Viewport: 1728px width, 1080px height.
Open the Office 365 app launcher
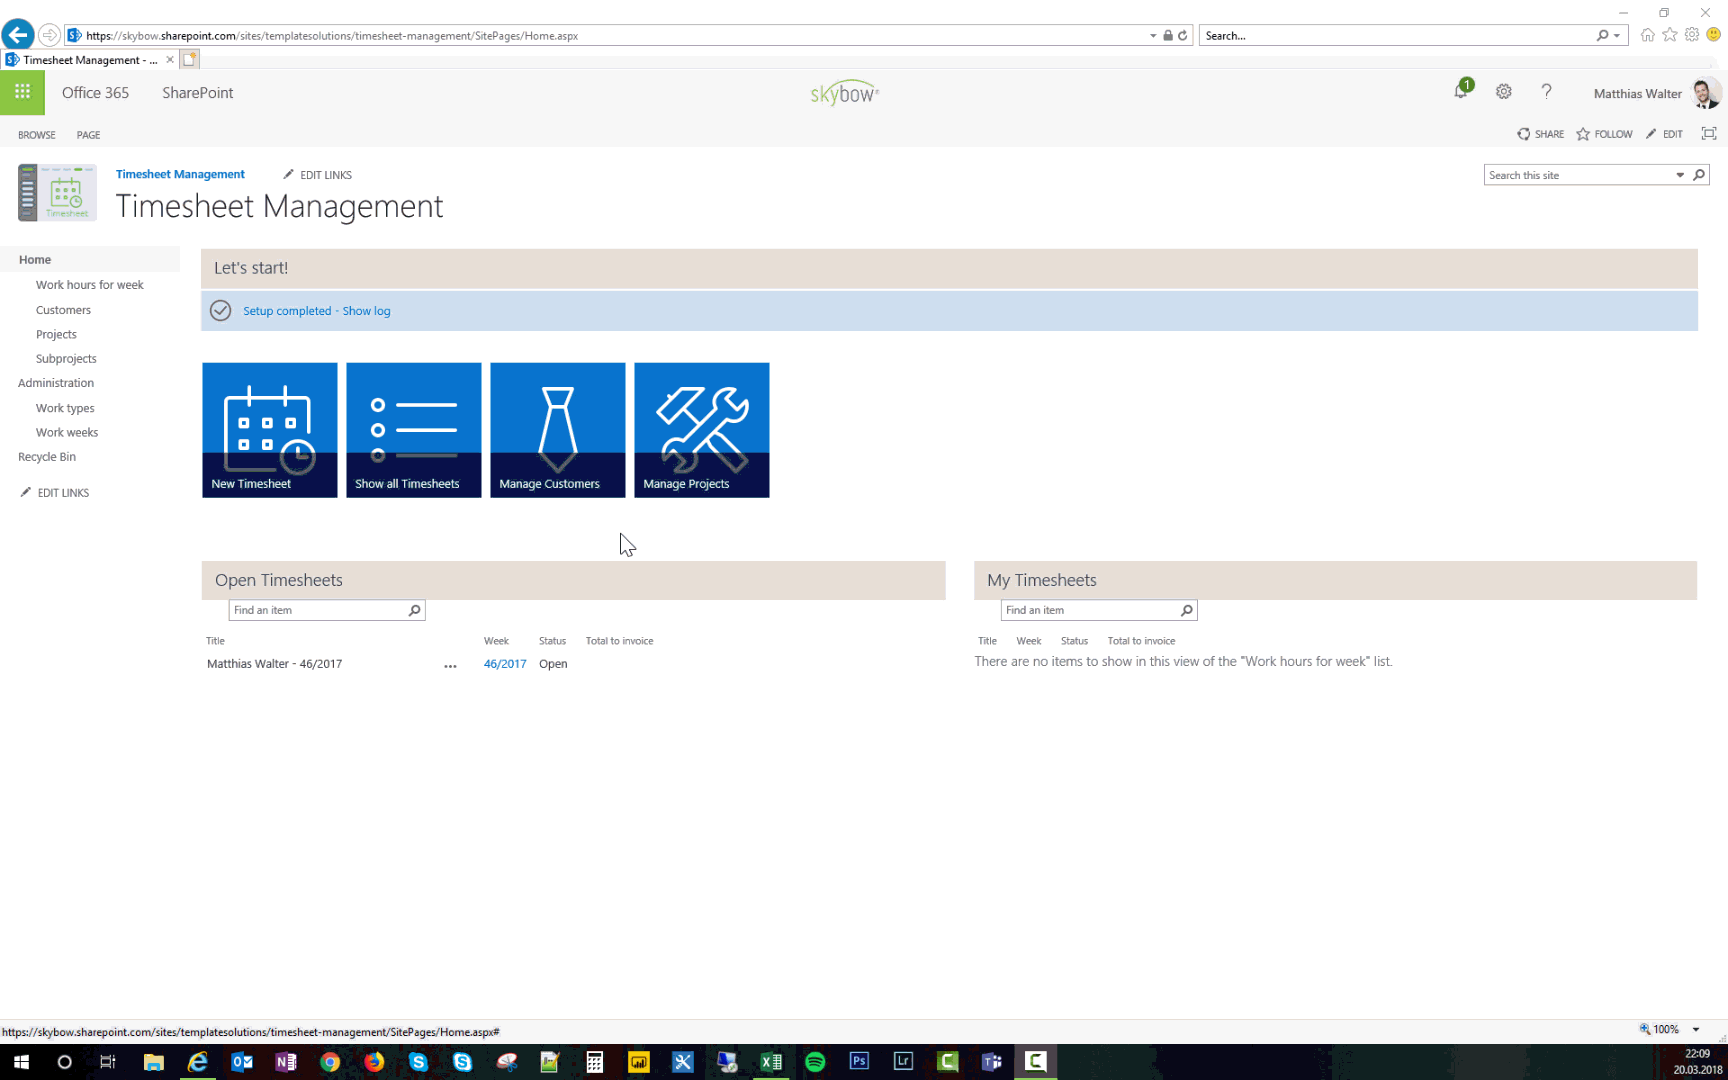click(x=22, y=92)
